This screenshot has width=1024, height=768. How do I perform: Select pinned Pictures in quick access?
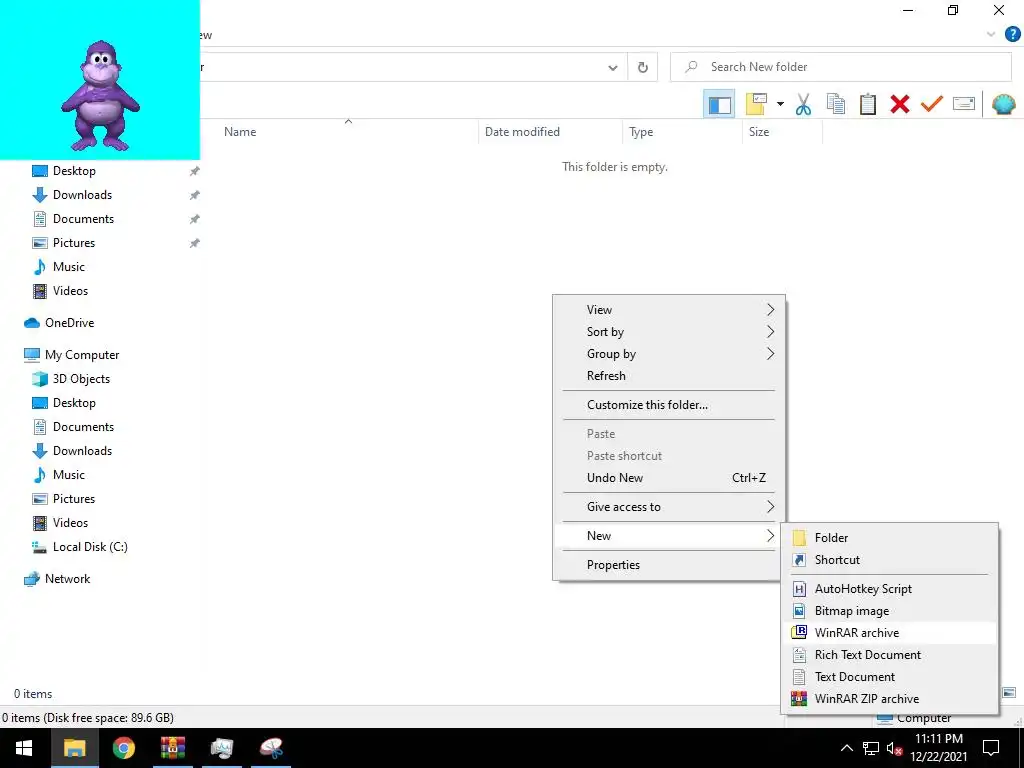pyautogui.click(x=74, y=243)
